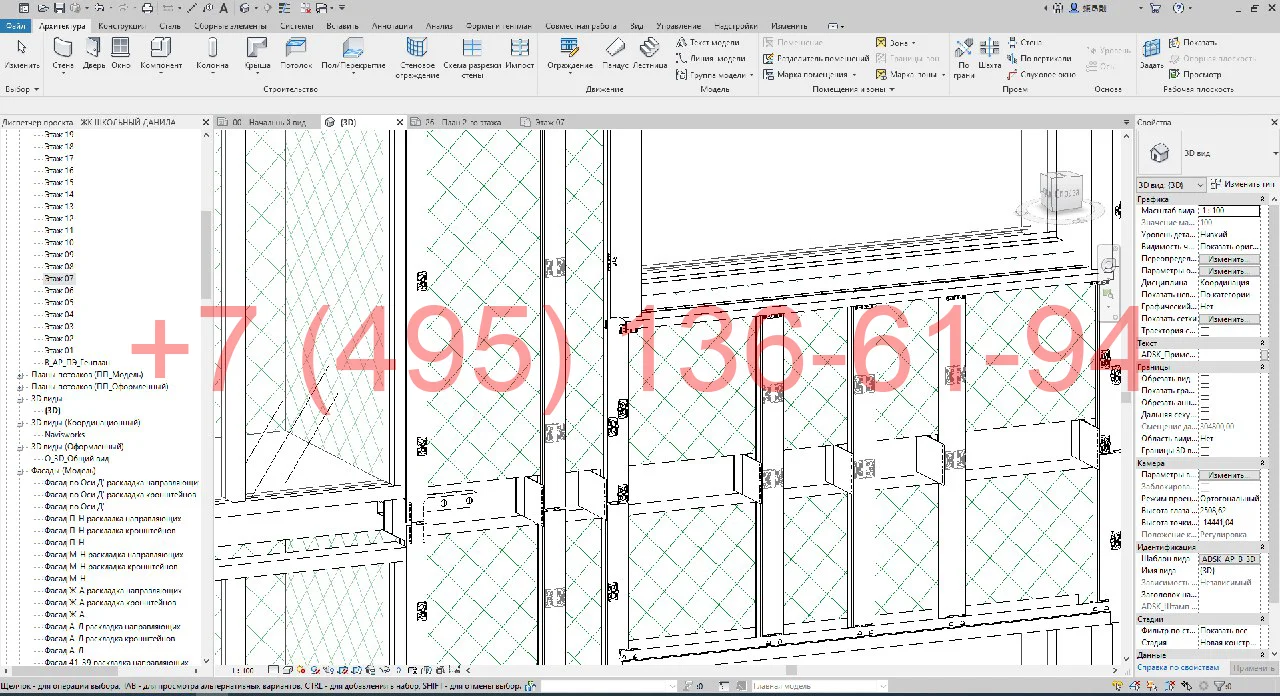Select the Дверь (Door) tool
This screenshot has width=1280, height=696.
tap(93, 53)
